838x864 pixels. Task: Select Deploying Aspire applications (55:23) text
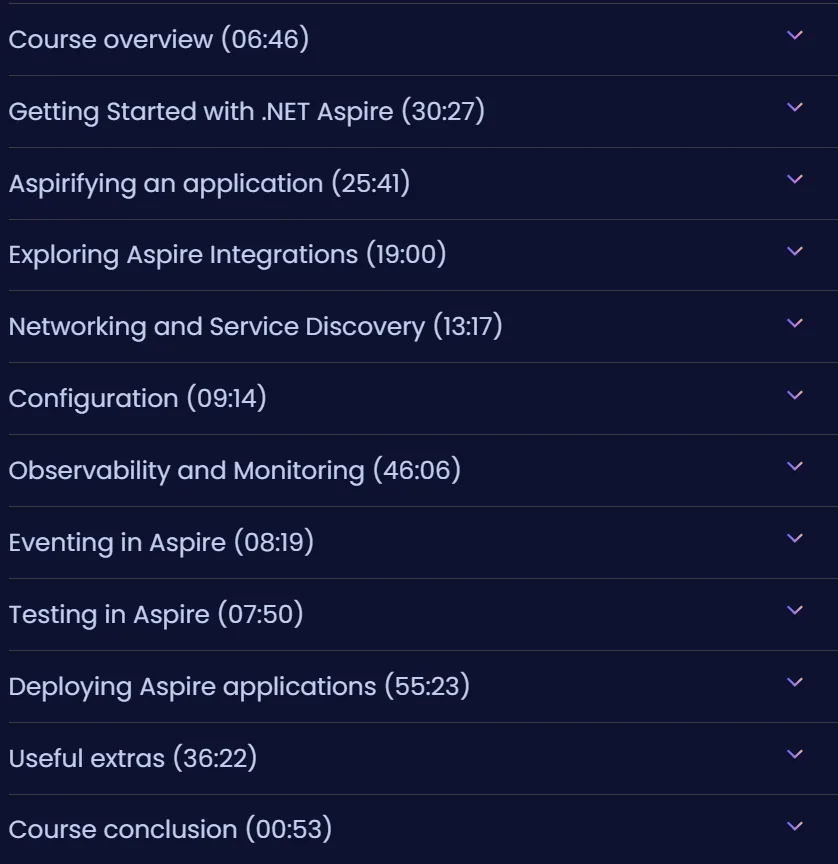239,687
